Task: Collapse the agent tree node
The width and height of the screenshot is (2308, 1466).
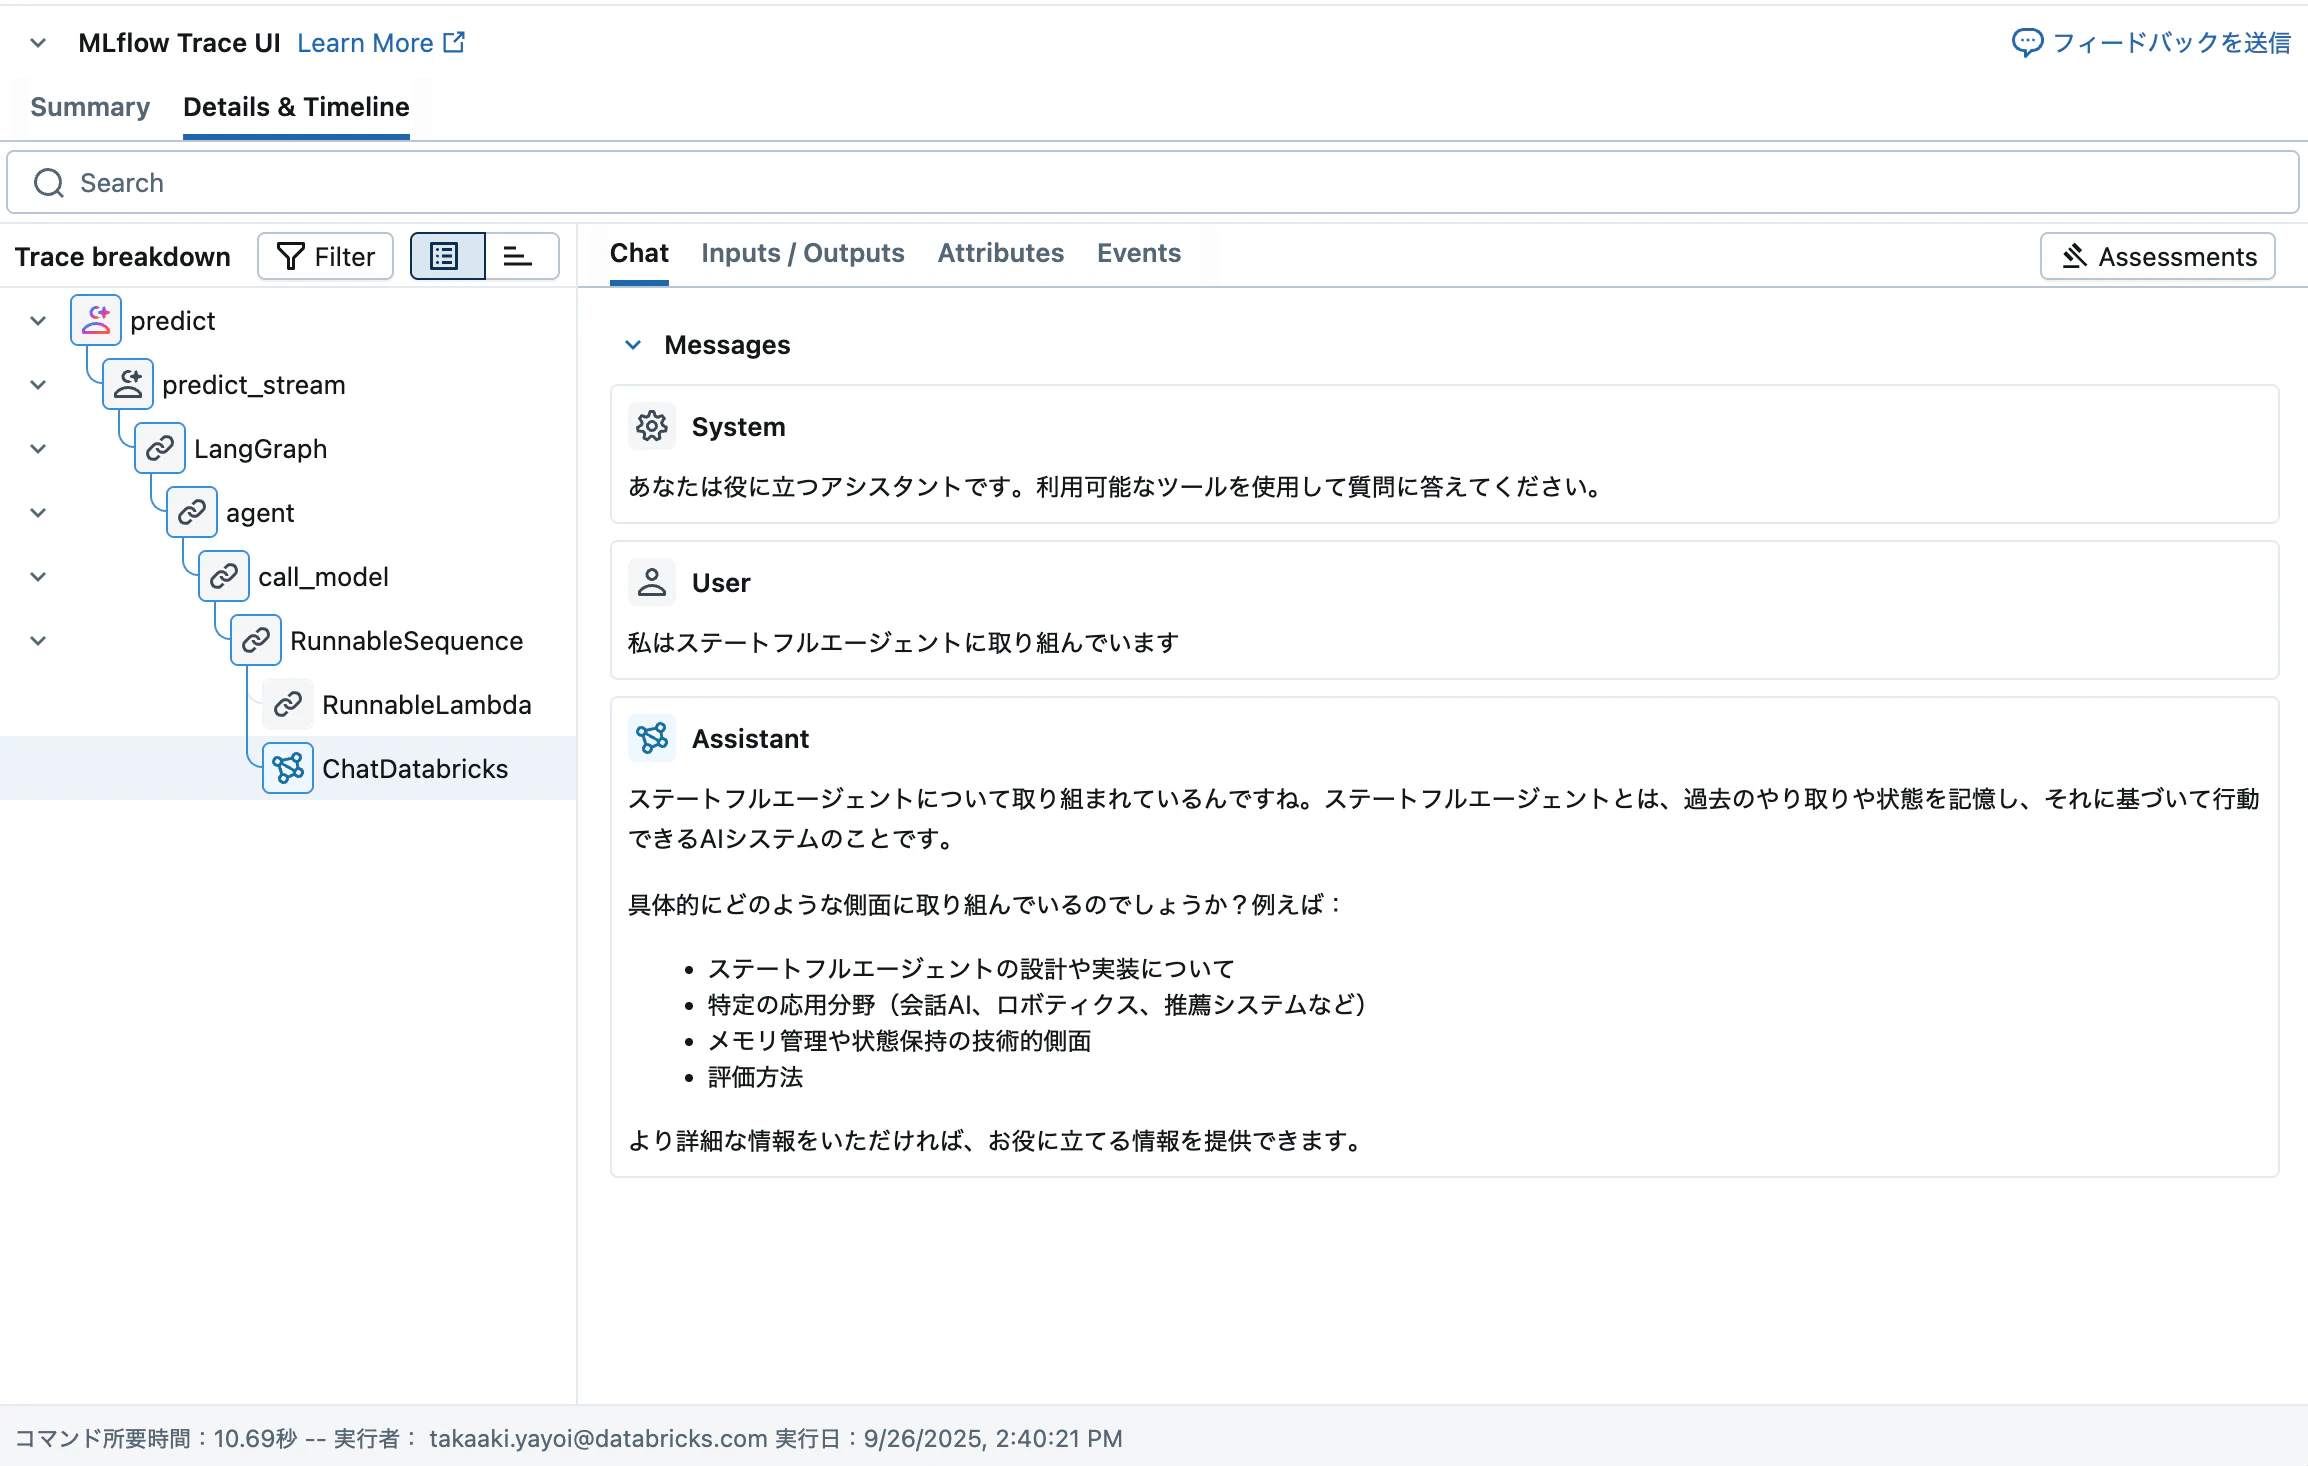Action: pos(38,513)
